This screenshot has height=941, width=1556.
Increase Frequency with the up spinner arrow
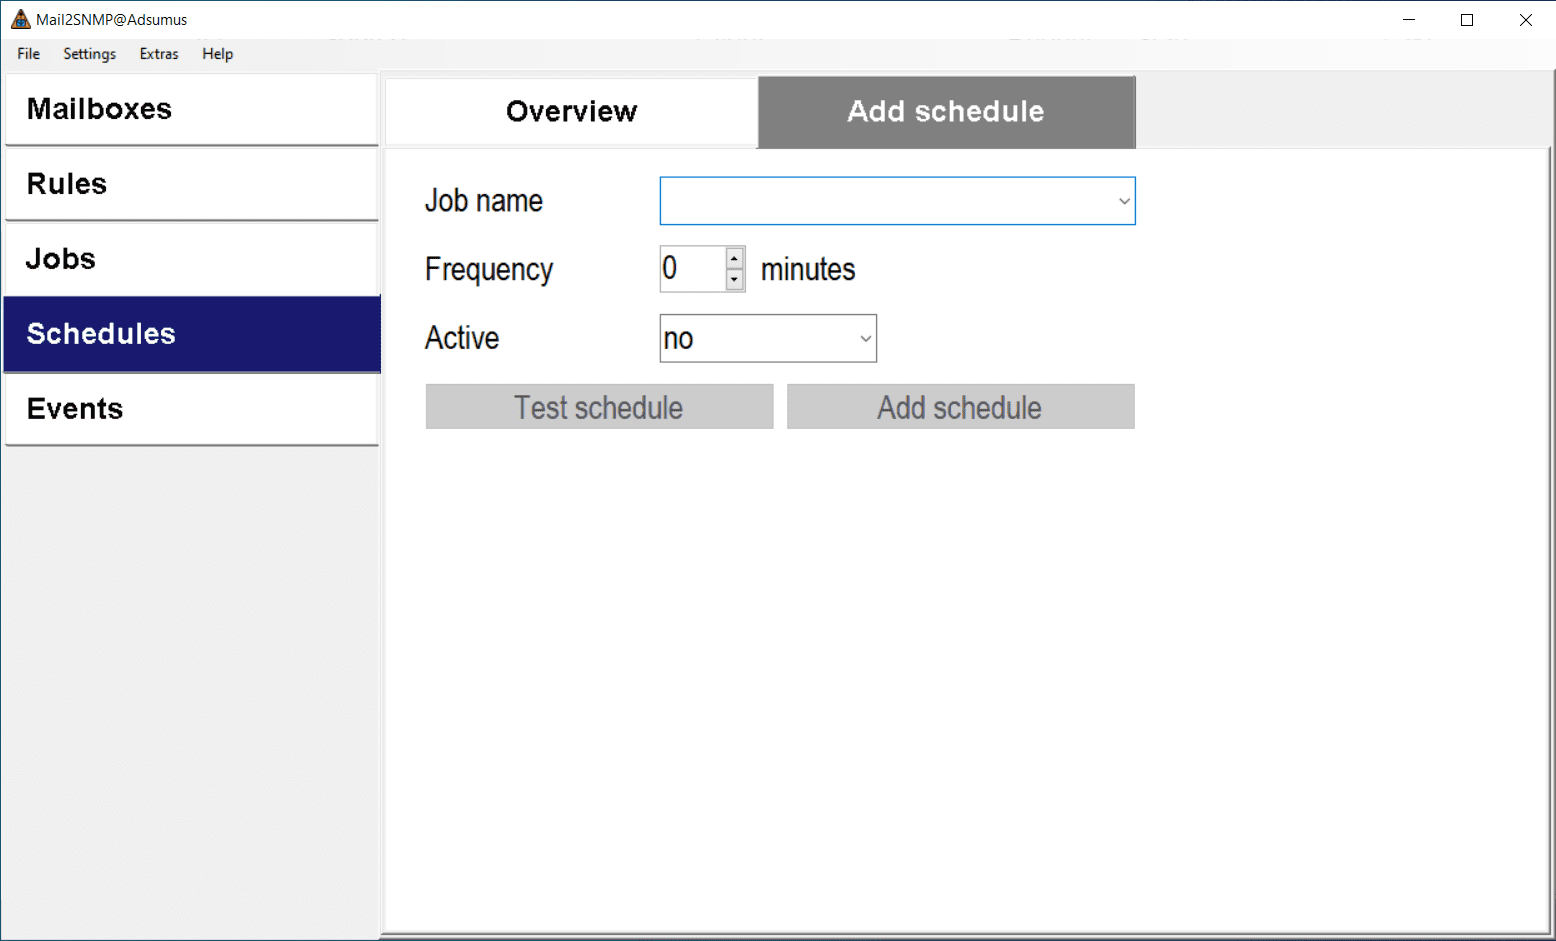[735, 258]
